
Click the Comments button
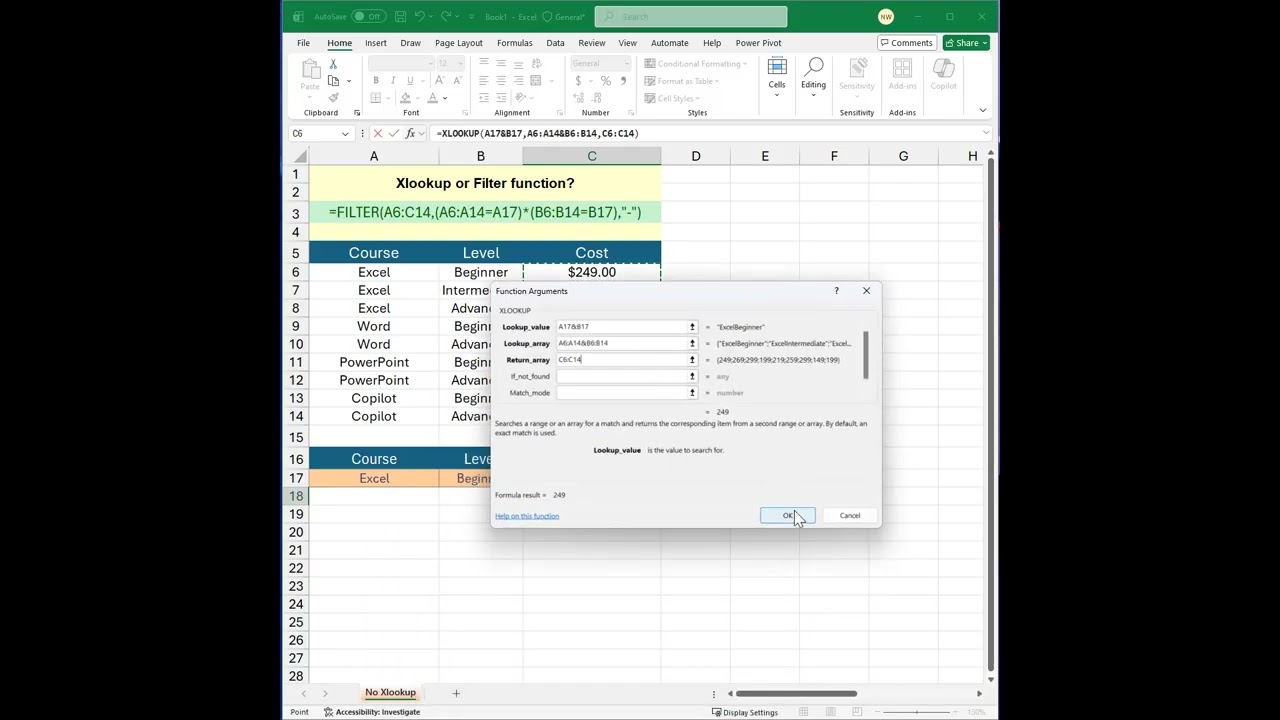(907, 43)
